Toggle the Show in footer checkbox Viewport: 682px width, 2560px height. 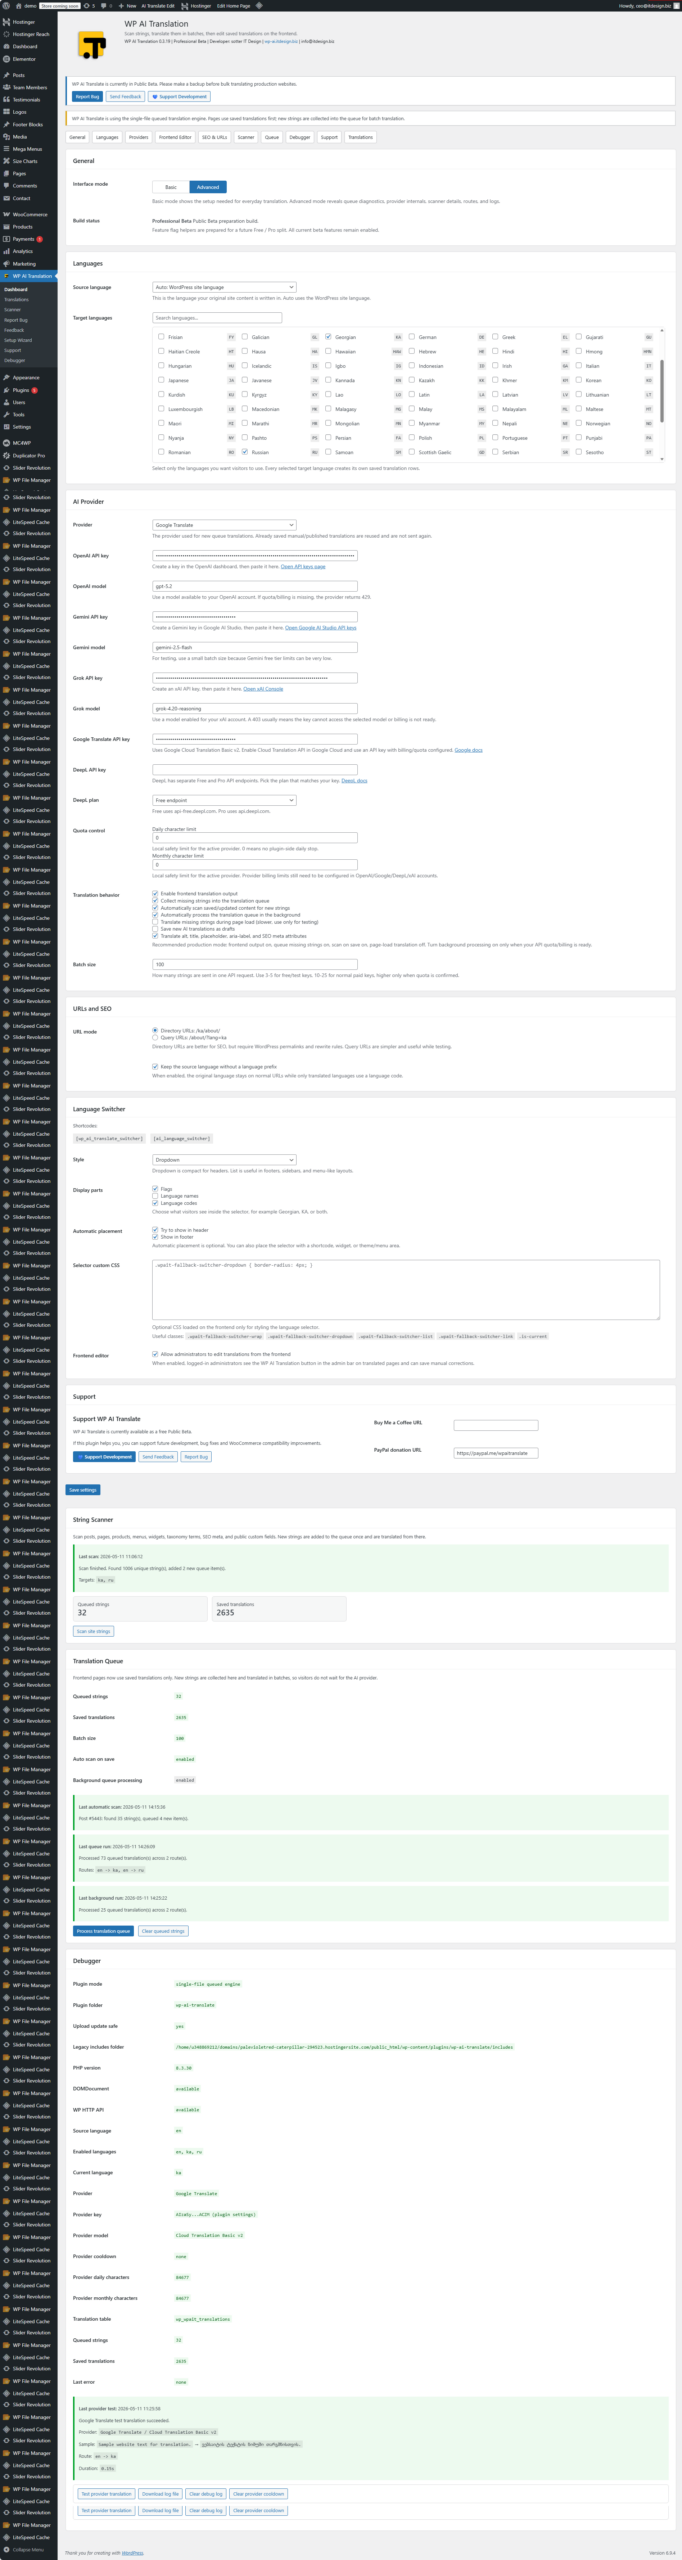[155, 1237]
